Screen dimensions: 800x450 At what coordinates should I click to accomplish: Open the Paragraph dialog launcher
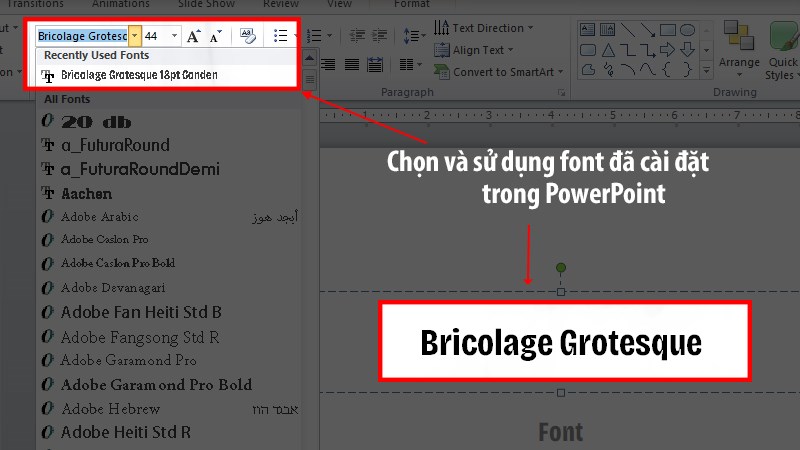pos(561,92)
